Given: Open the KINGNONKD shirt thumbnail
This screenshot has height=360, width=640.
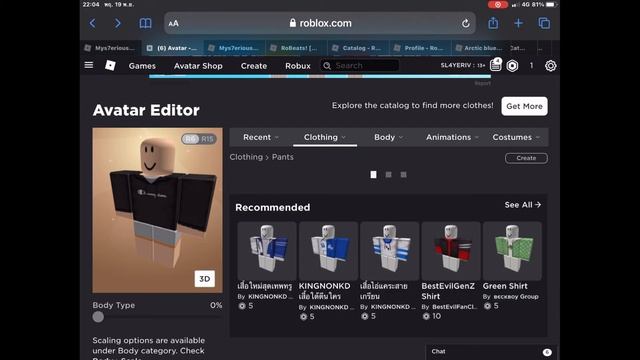Looking at the screenshot, I should 329,251.
